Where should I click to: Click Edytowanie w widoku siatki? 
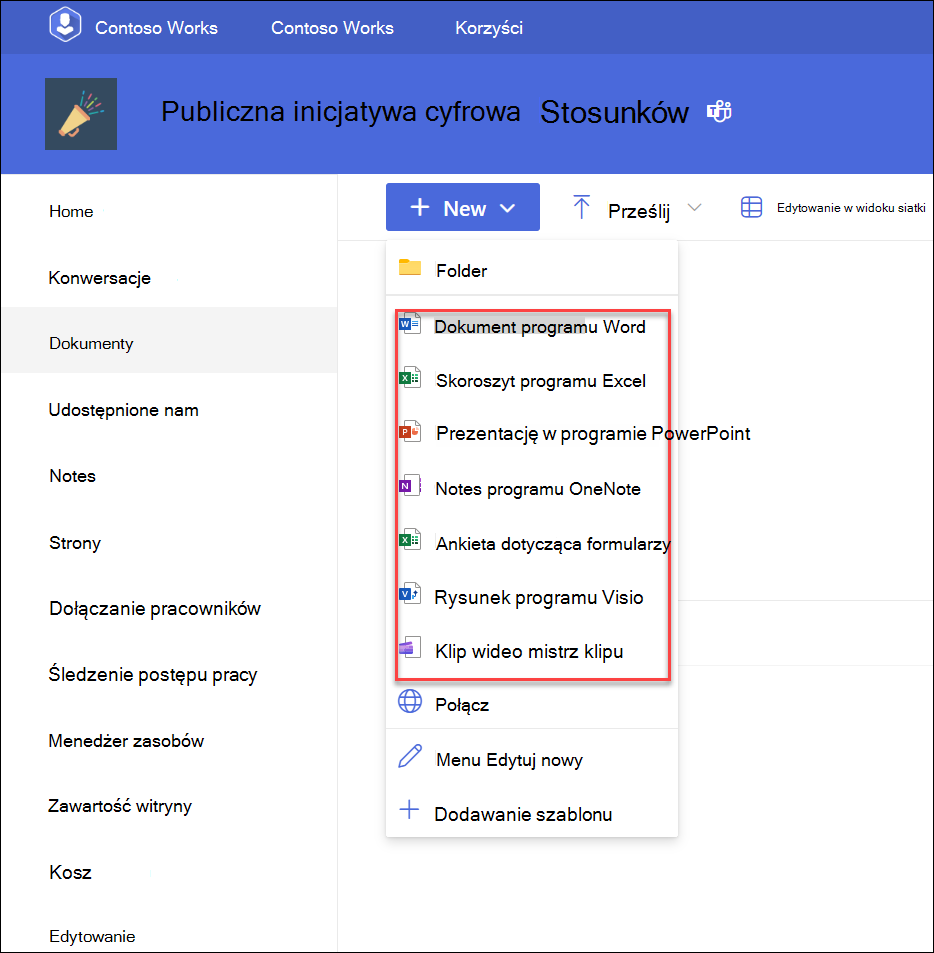coord(851,208)
